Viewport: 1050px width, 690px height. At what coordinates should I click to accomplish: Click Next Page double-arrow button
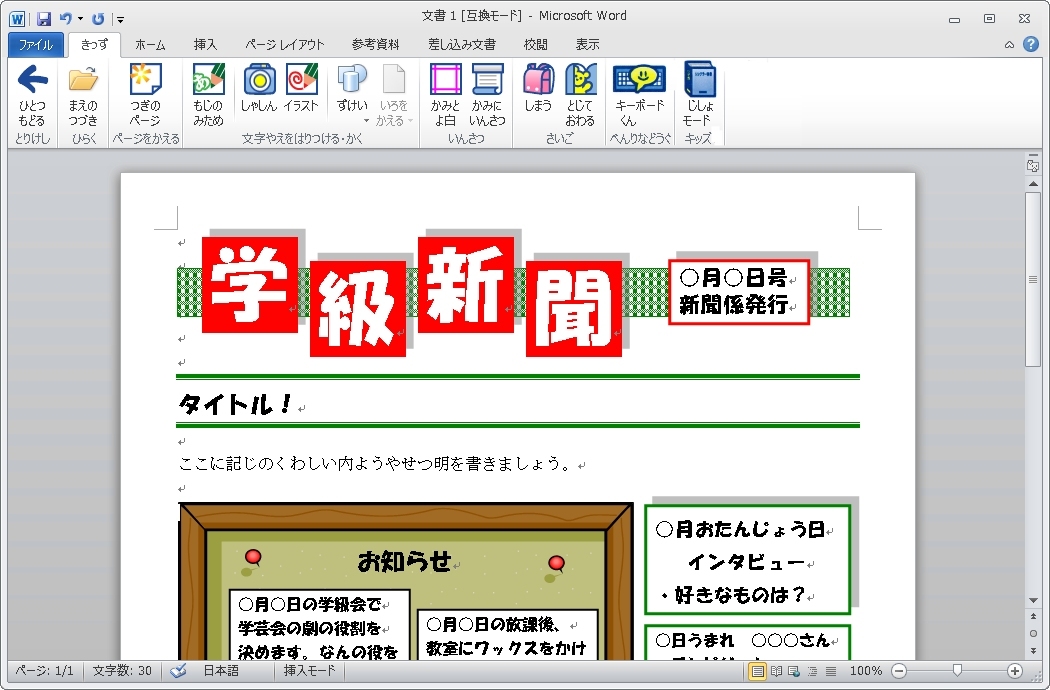pyautogui.click(x=1033, y=650)
